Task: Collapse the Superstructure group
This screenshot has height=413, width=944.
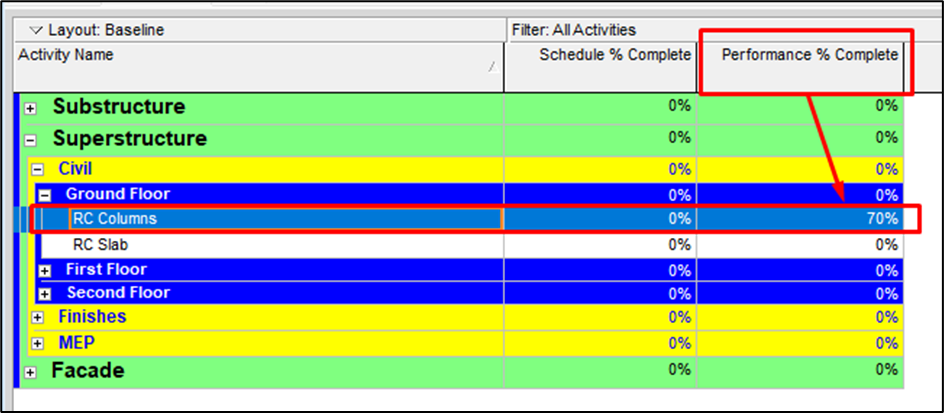Action: click(30, 140)
